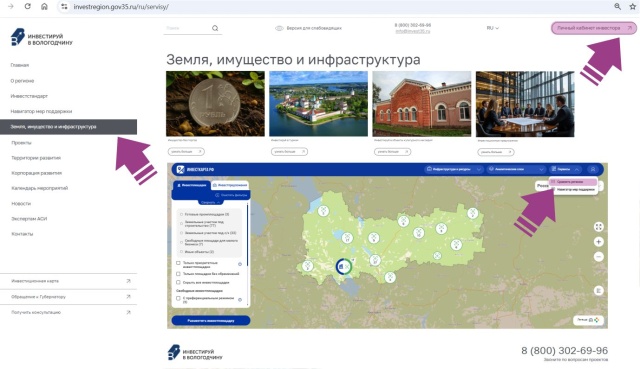Open the map legend list icon
Image resolution: width=640 pixels, height=369 pixels.
pos(598,291)
